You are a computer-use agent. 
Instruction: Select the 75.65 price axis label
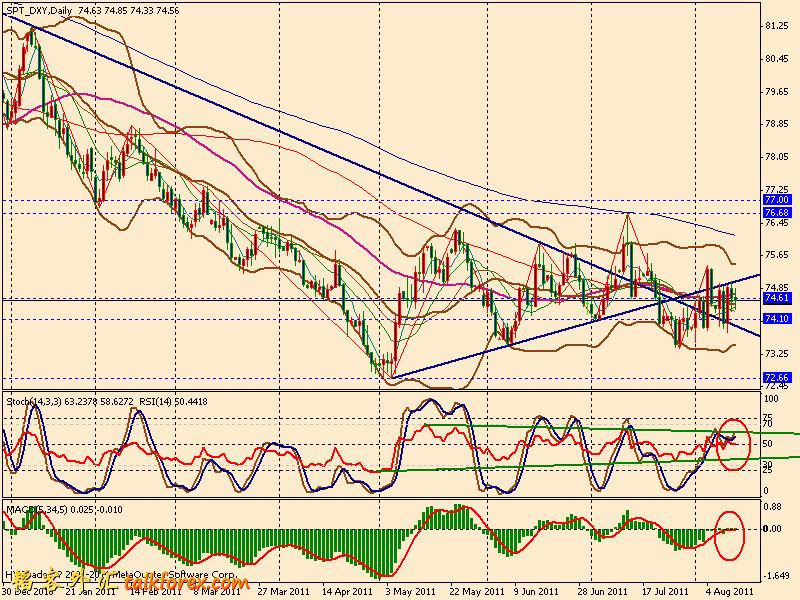[777, 255]
